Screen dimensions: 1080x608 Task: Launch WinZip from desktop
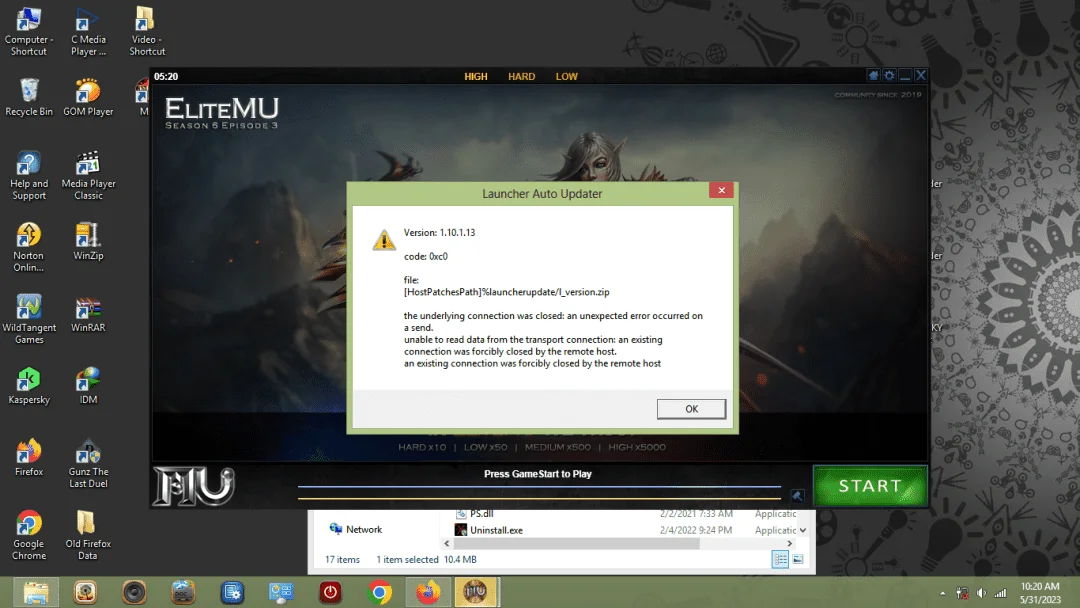(88, 242)
